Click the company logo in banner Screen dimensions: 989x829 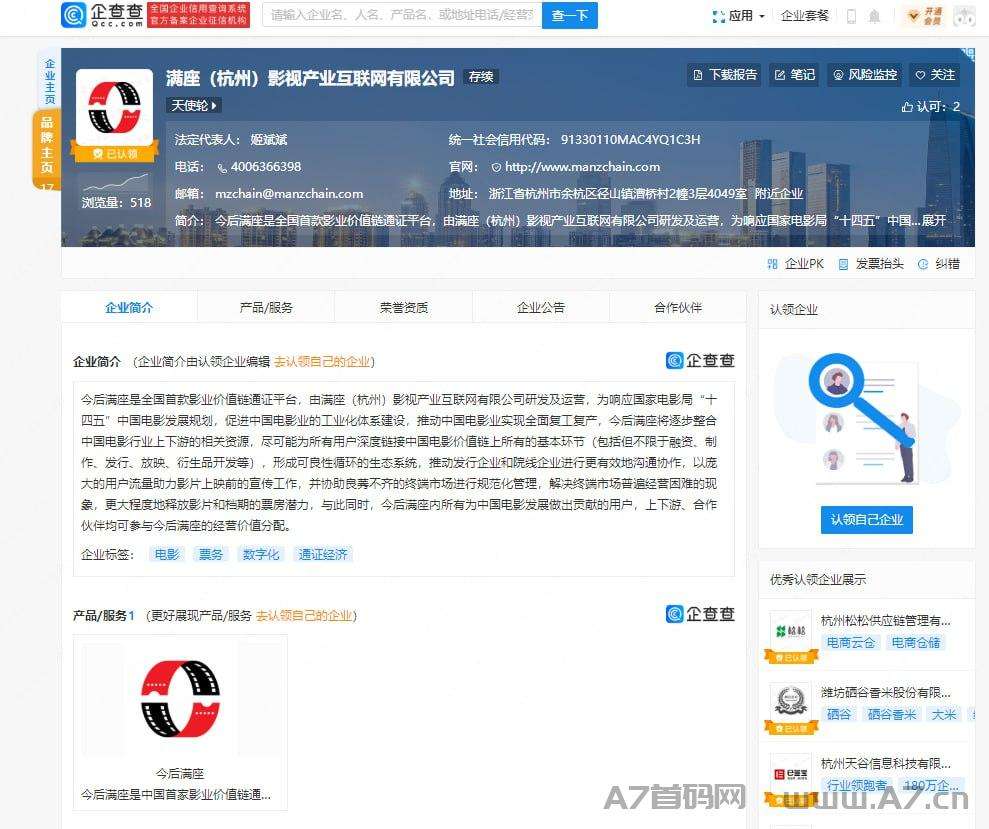coord(114,107)
